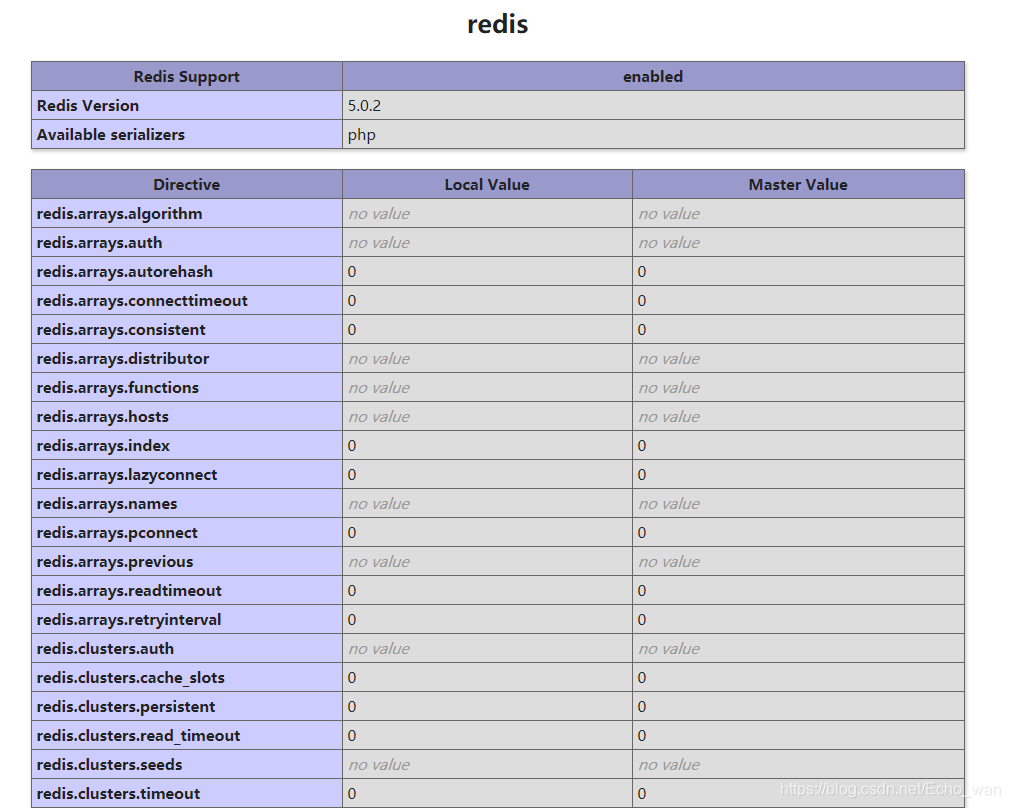The height and width of the screenshot is (808, 1010).
Task: Click local value of redis.arrays.distributor
Action: point(379,359)
